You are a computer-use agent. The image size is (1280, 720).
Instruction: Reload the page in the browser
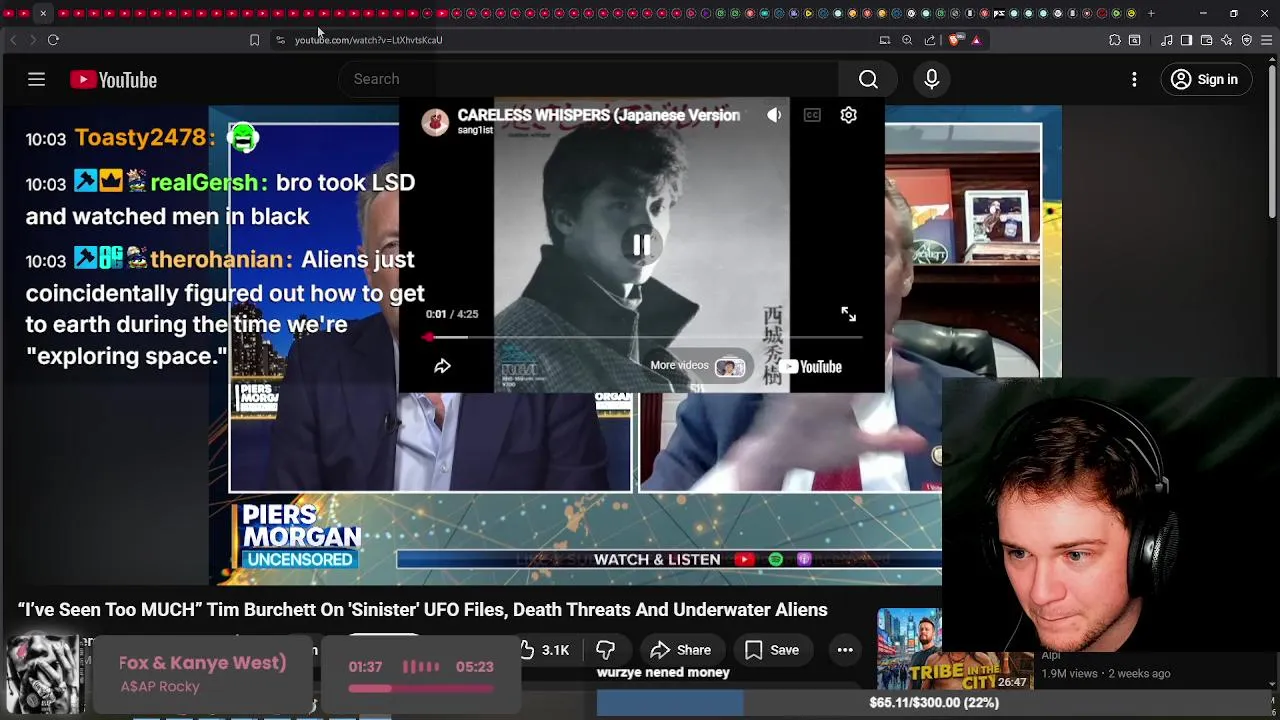point(53,40)
